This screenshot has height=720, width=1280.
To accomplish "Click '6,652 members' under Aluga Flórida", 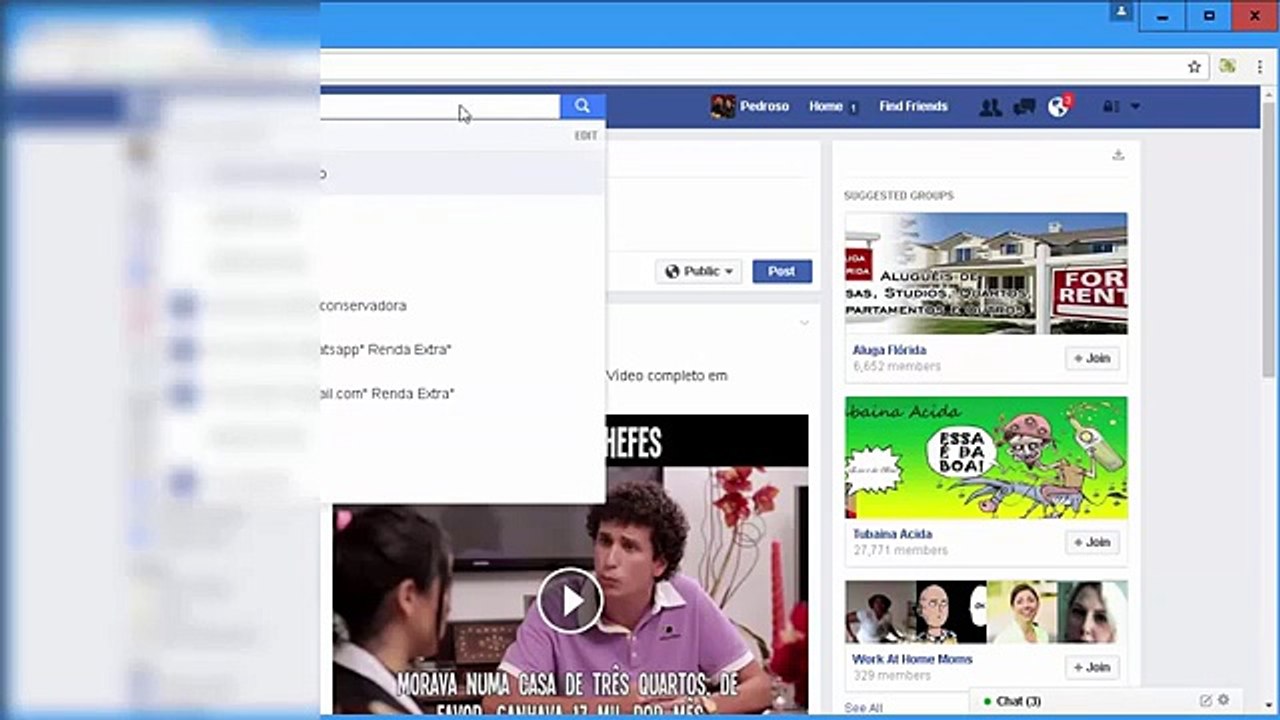I will [897, 367].
